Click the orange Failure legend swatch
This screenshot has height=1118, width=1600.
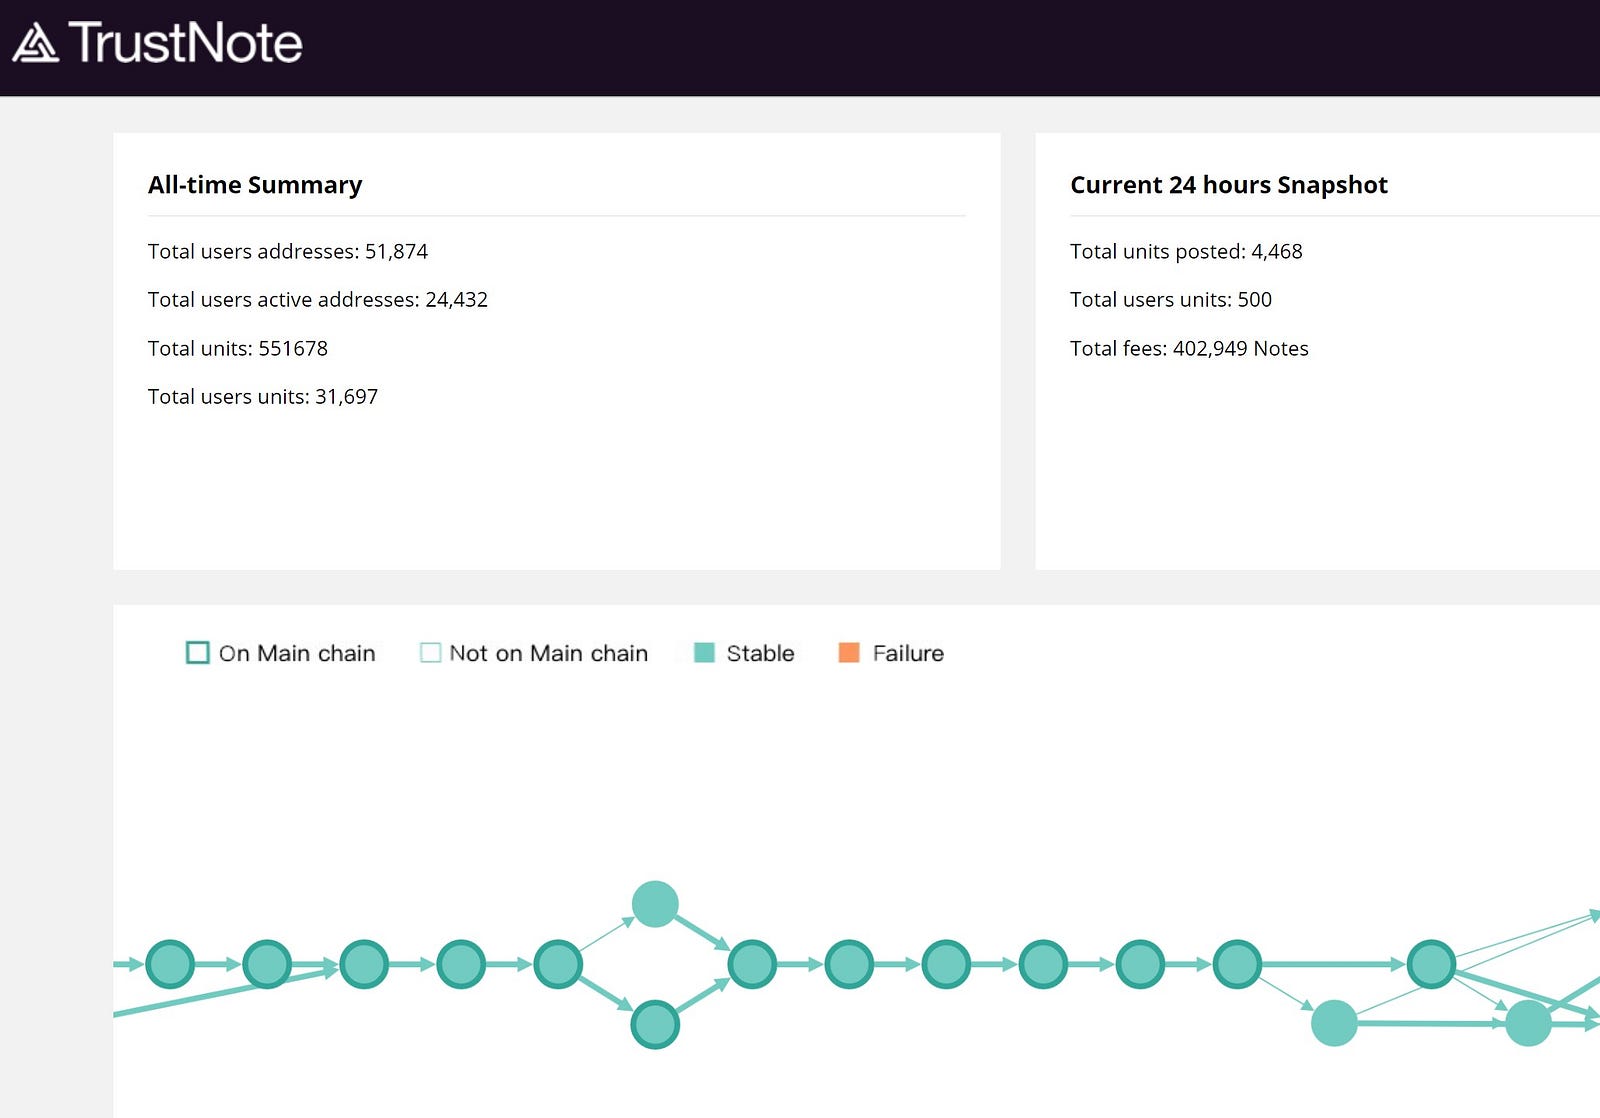point(849,653)
